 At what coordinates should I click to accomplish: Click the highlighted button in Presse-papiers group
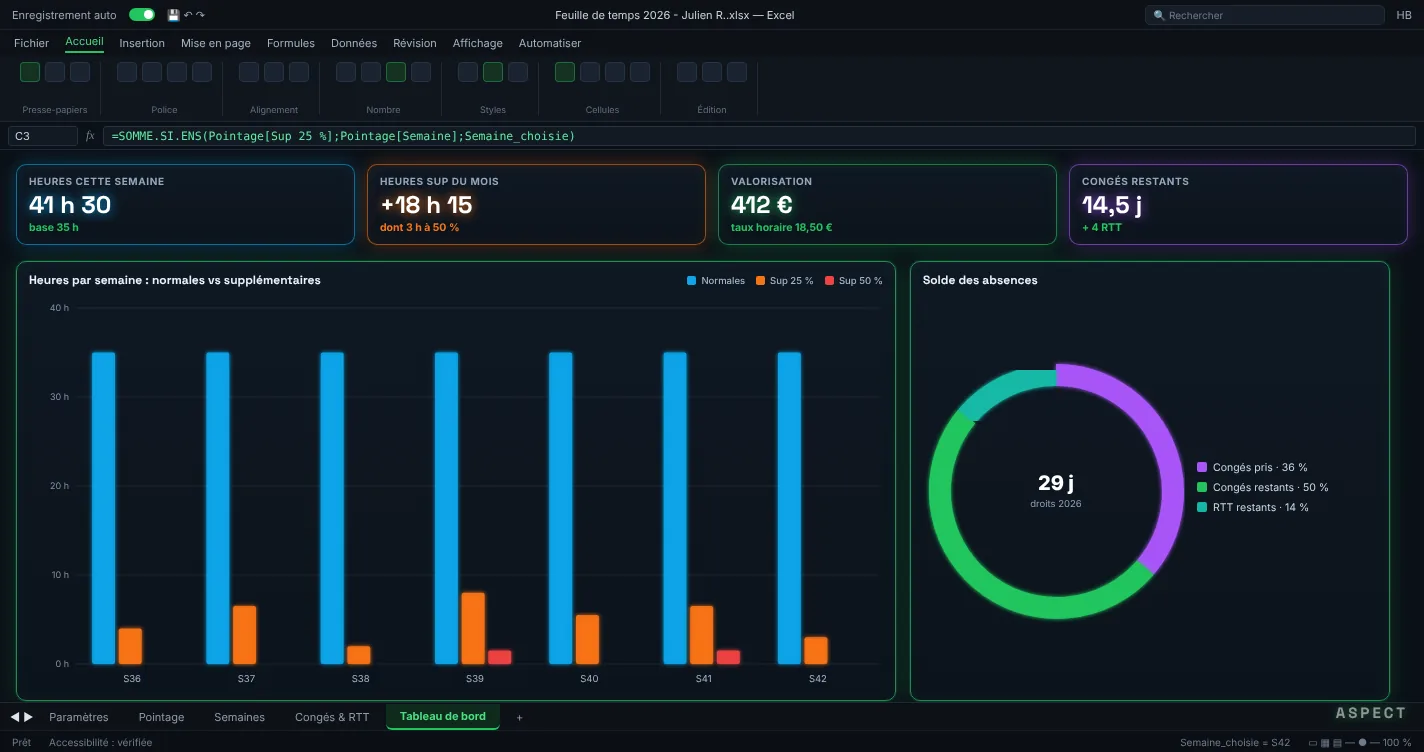[x=30, y=72]
